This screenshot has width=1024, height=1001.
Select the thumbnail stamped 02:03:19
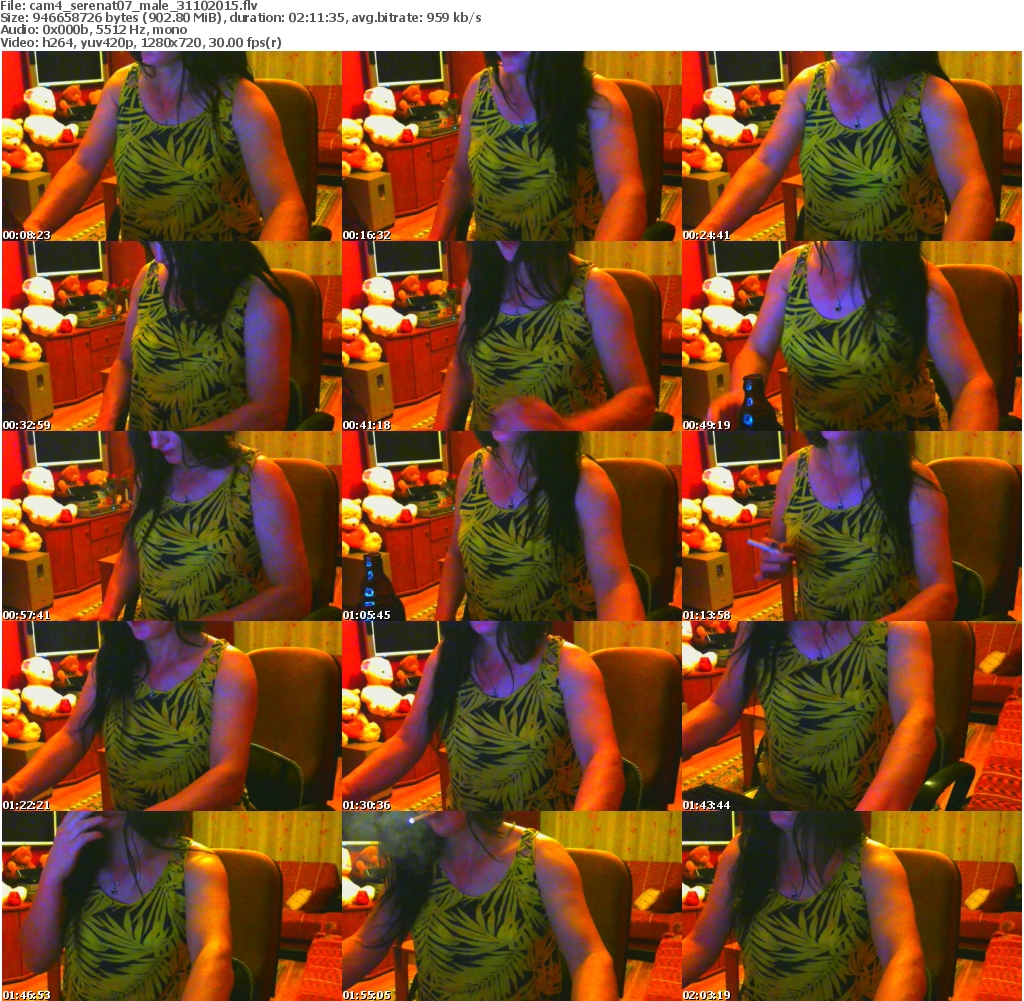(852, 906)
